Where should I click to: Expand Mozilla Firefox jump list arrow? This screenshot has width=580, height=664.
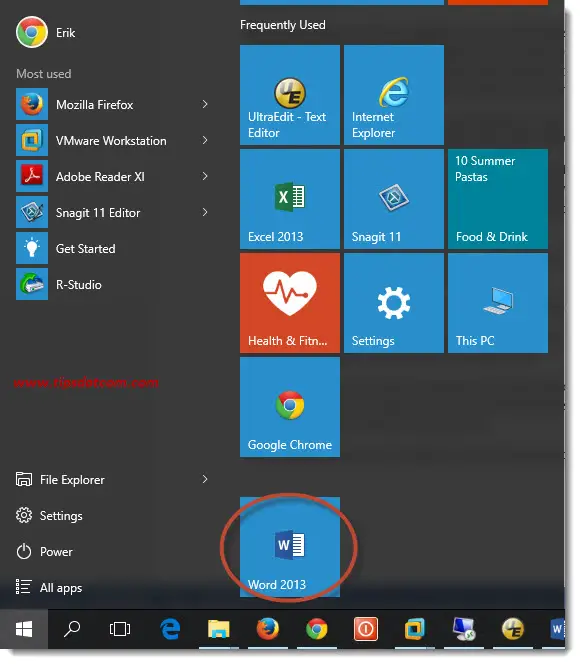point(205,104)
